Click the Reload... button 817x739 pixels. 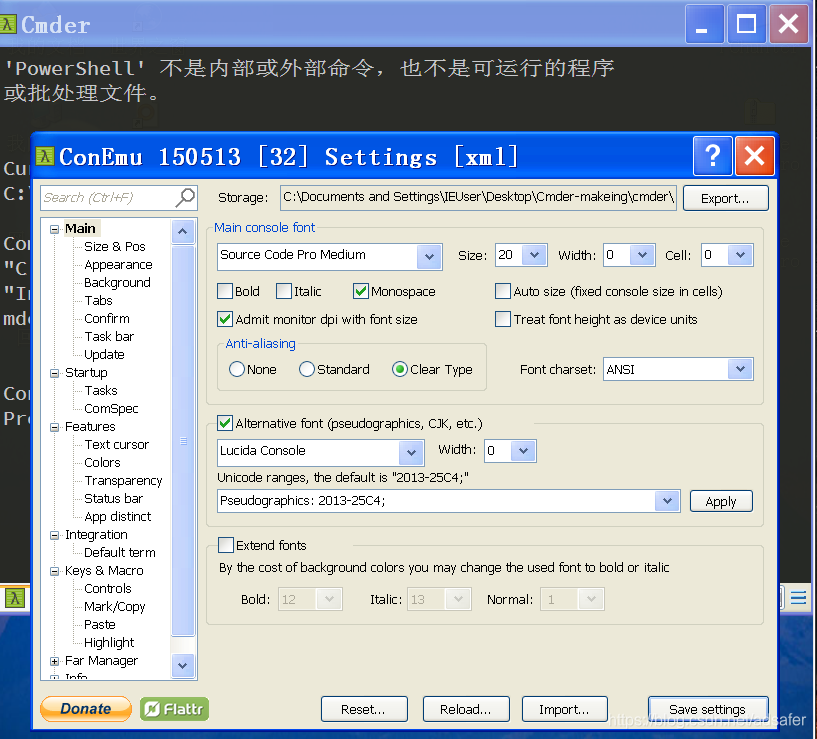(x=466, y=709)
